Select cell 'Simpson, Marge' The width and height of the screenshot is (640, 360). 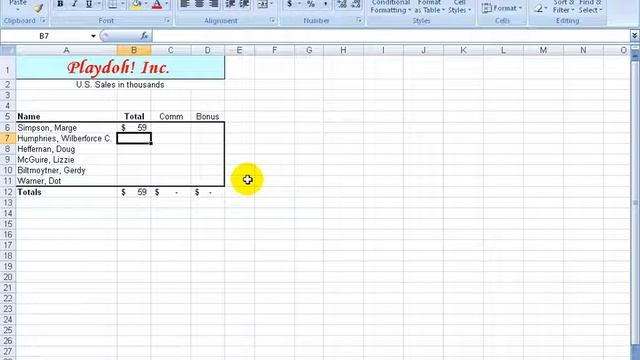[67, 128]
